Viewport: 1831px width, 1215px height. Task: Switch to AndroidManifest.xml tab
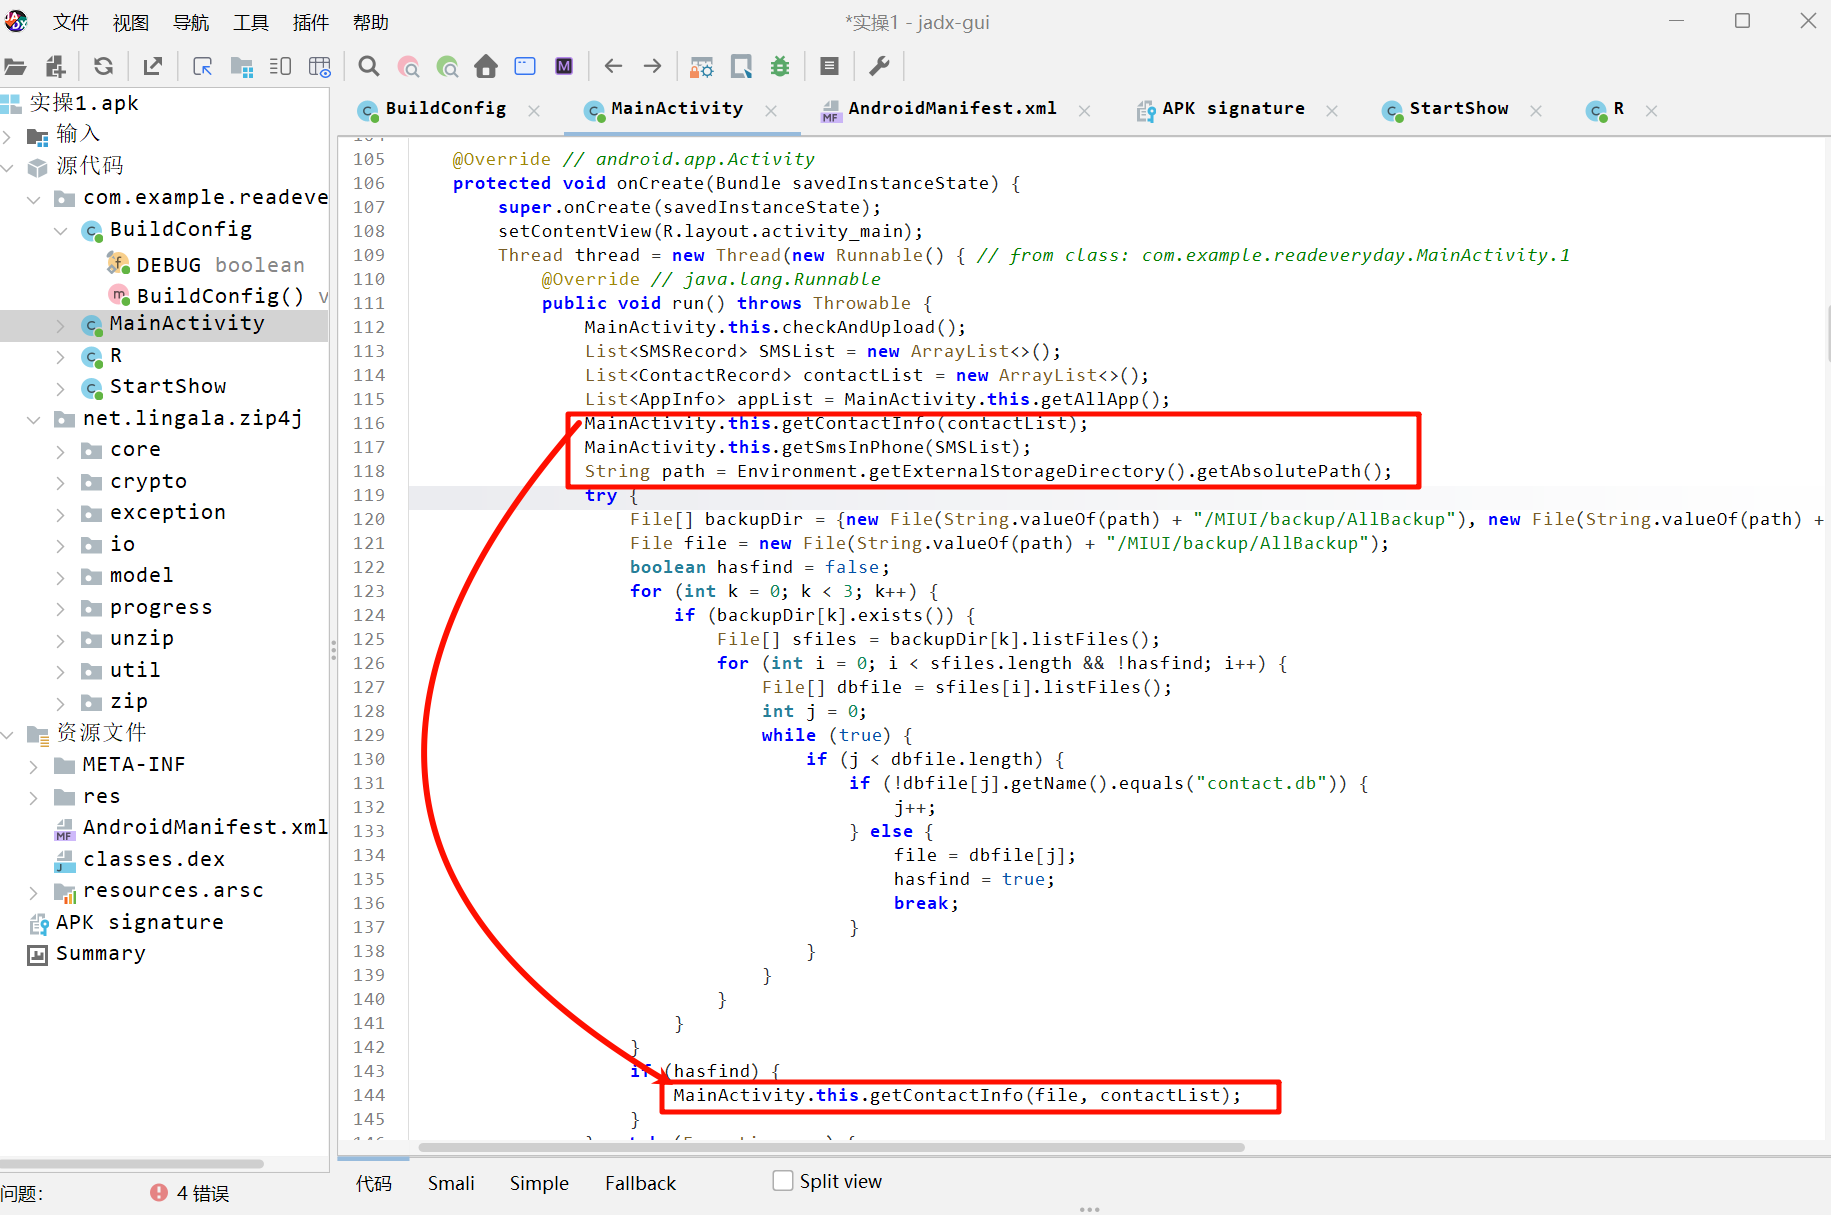(950, 109)
